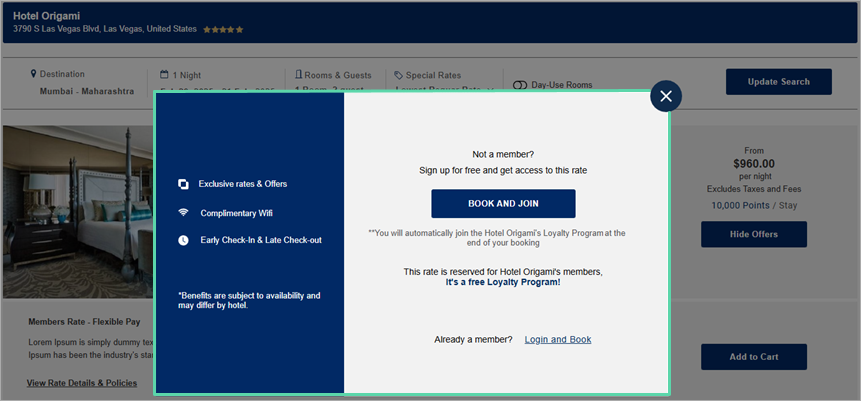Open View Rate Details & Policies
This screenshot has width=861, height=401.
[82, 383]
